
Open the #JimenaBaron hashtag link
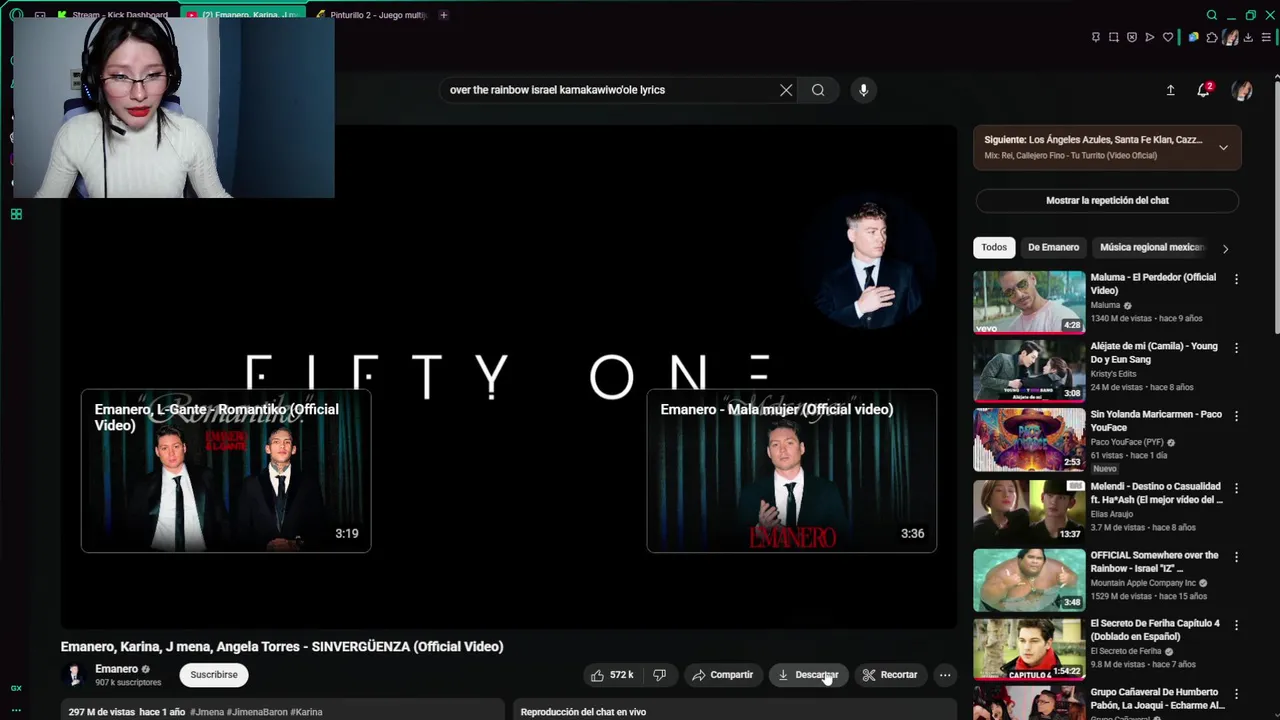coord(258,712)
